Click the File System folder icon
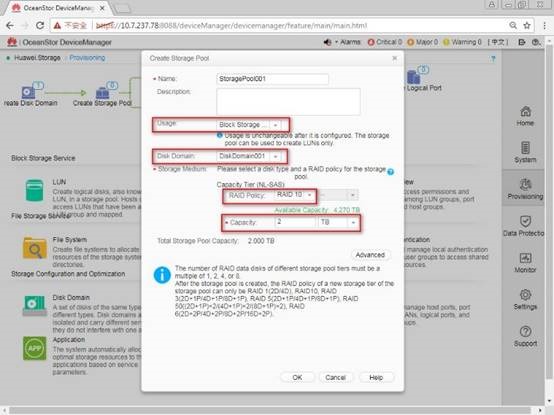 coord(34,248)
